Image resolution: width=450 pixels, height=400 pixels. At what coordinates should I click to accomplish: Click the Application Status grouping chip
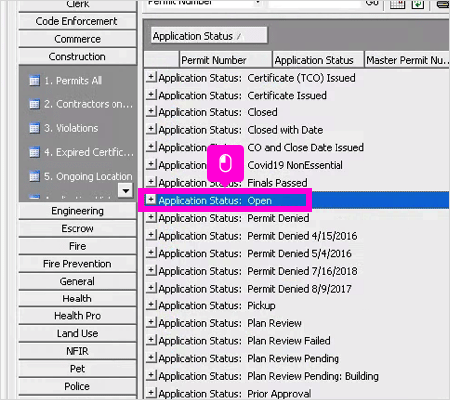(x=209, y=36)
